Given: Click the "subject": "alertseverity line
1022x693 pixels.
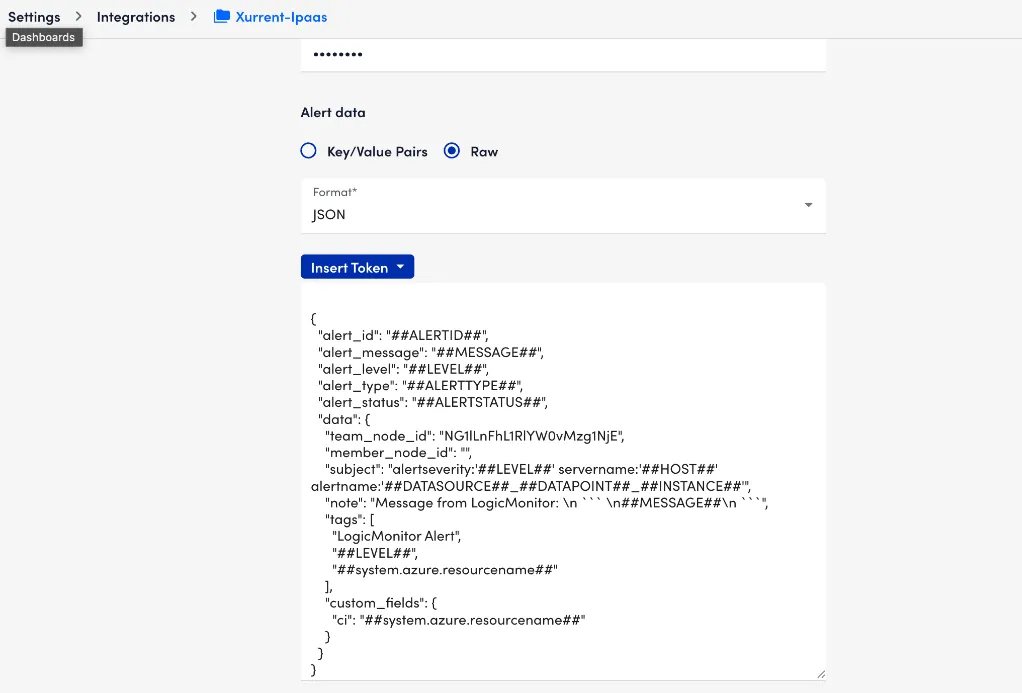Looking at the screenshot, I should (521, 469).
